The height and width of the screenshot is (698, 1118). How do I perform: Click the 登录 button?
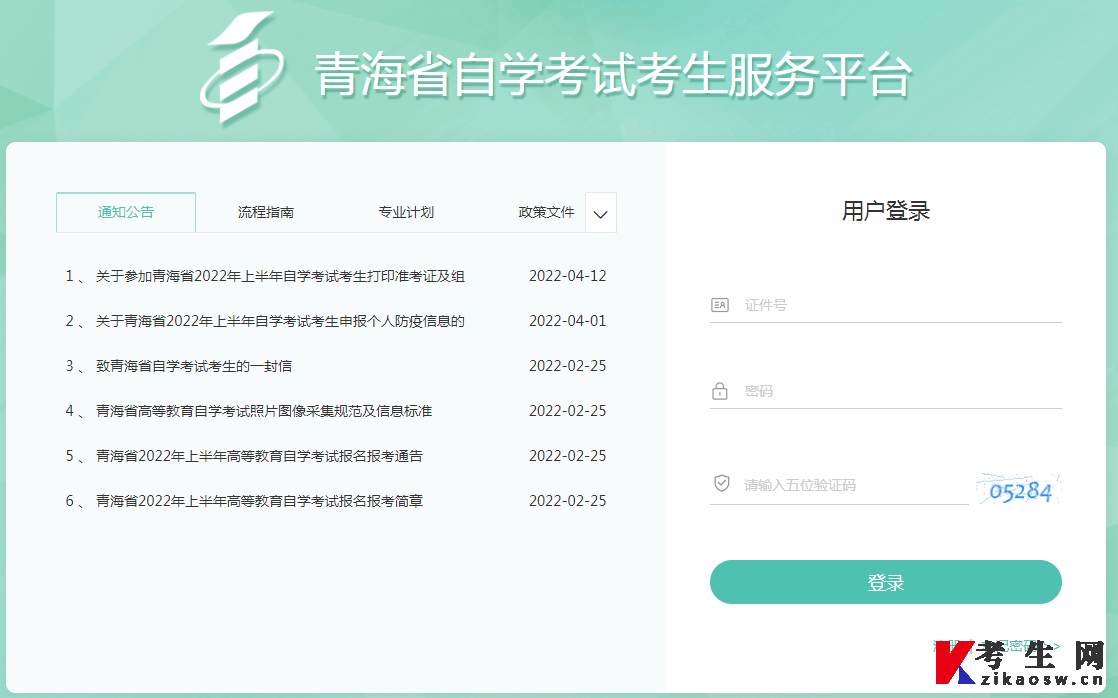point(884,581)
